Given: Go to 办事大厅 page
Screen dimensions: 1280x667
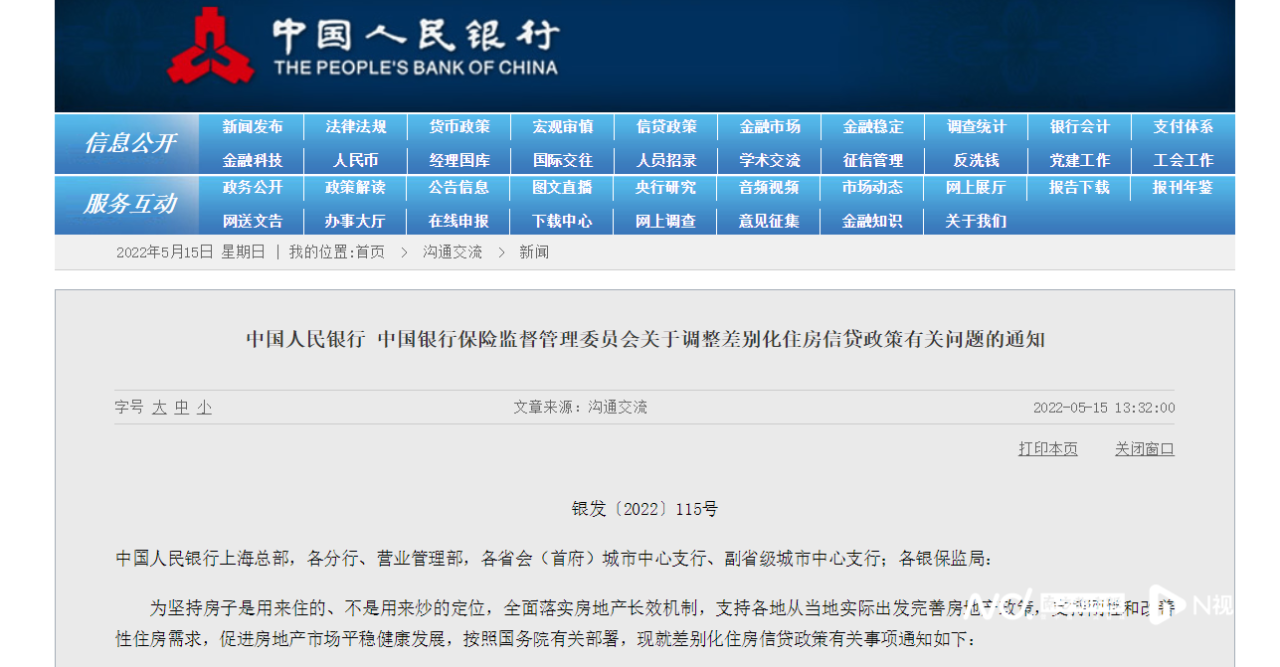Looking at the screenshot, I should point(356,221).
